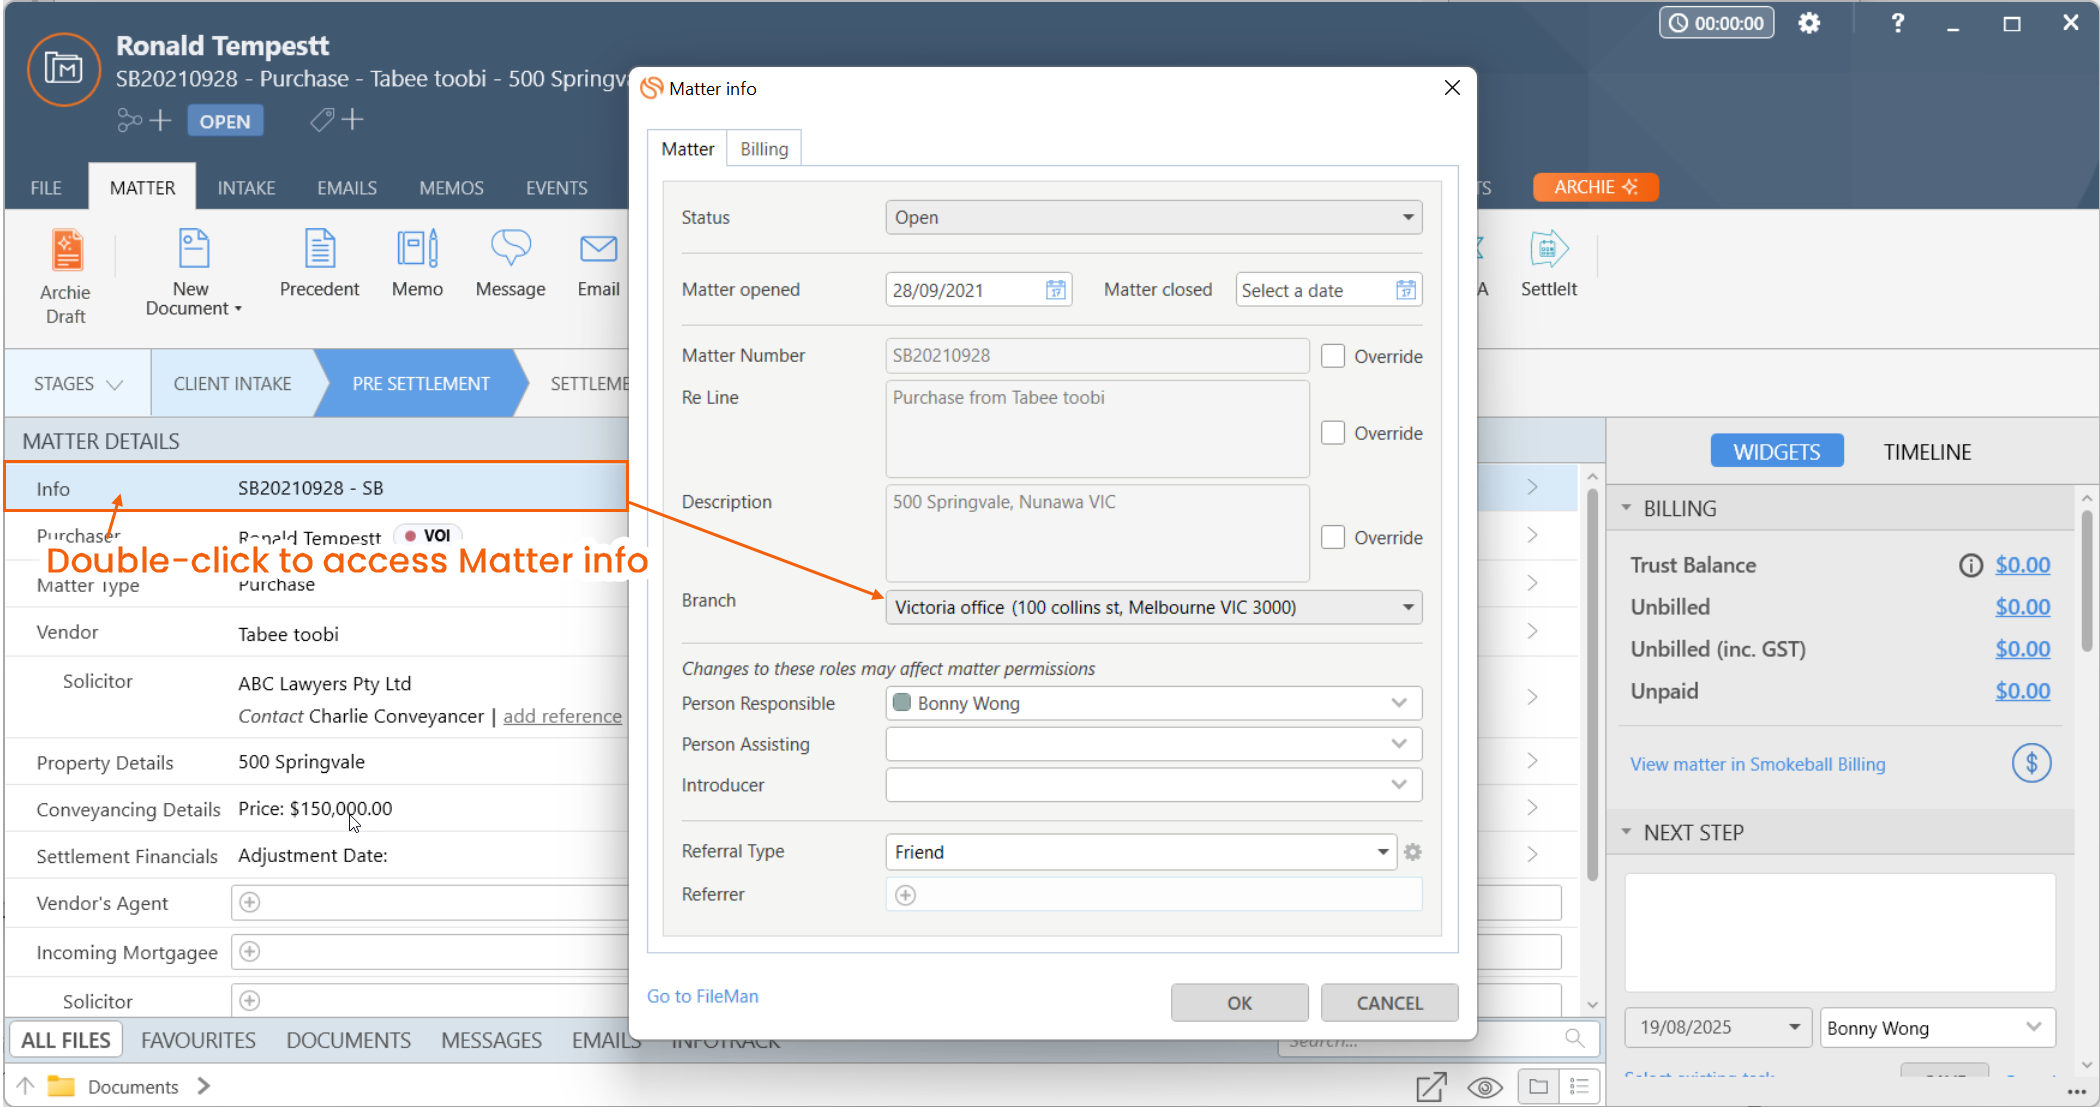Select the FAVOURITES files tab
This screenshot has height=1107, width=2100.
198,1040
